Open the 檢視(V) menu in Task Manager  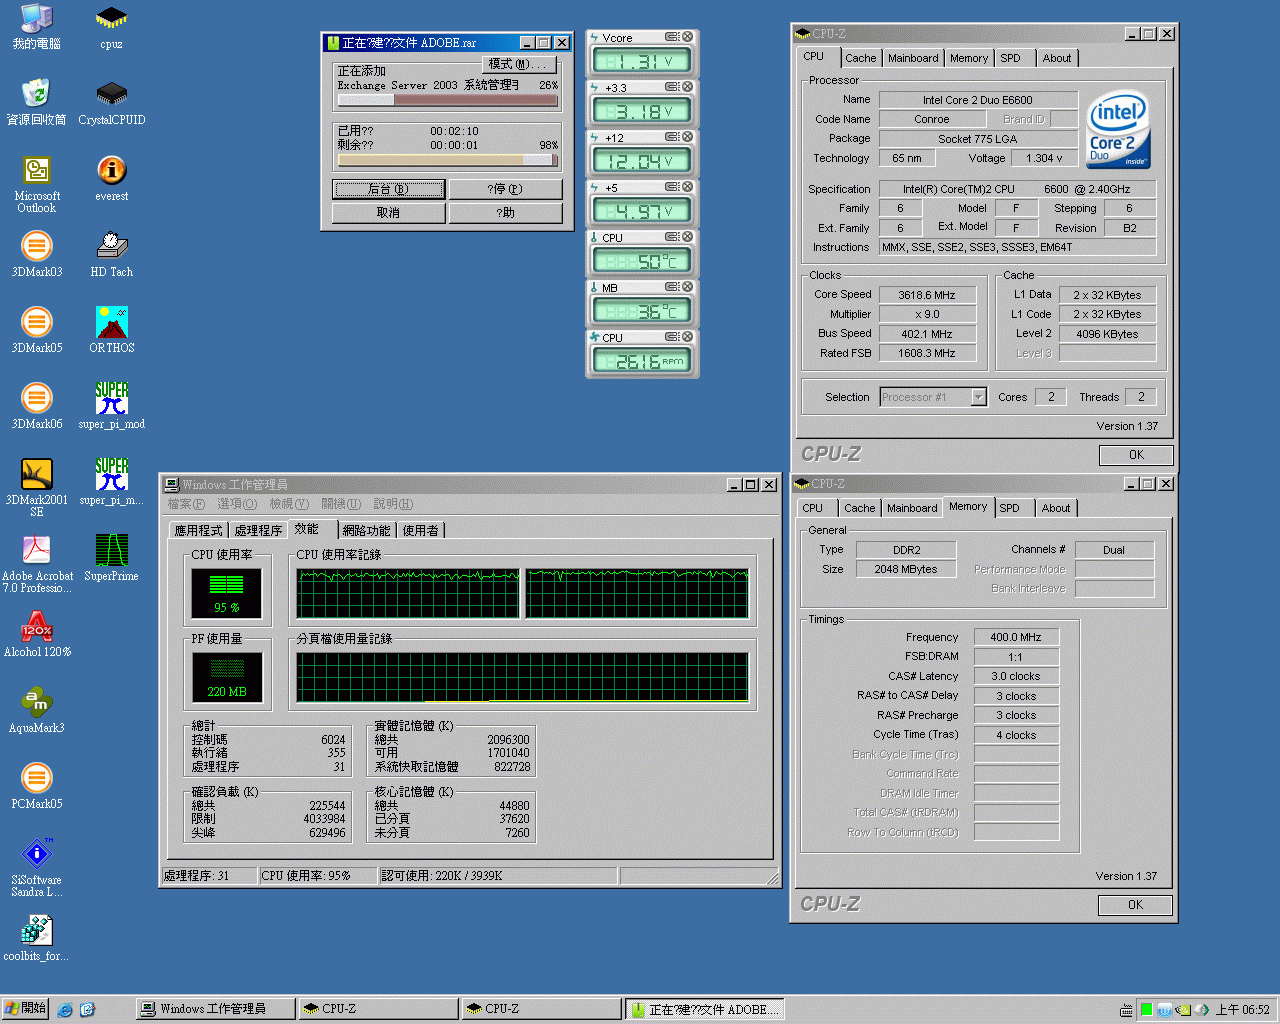pyautogui.click(x=288, y=504)
